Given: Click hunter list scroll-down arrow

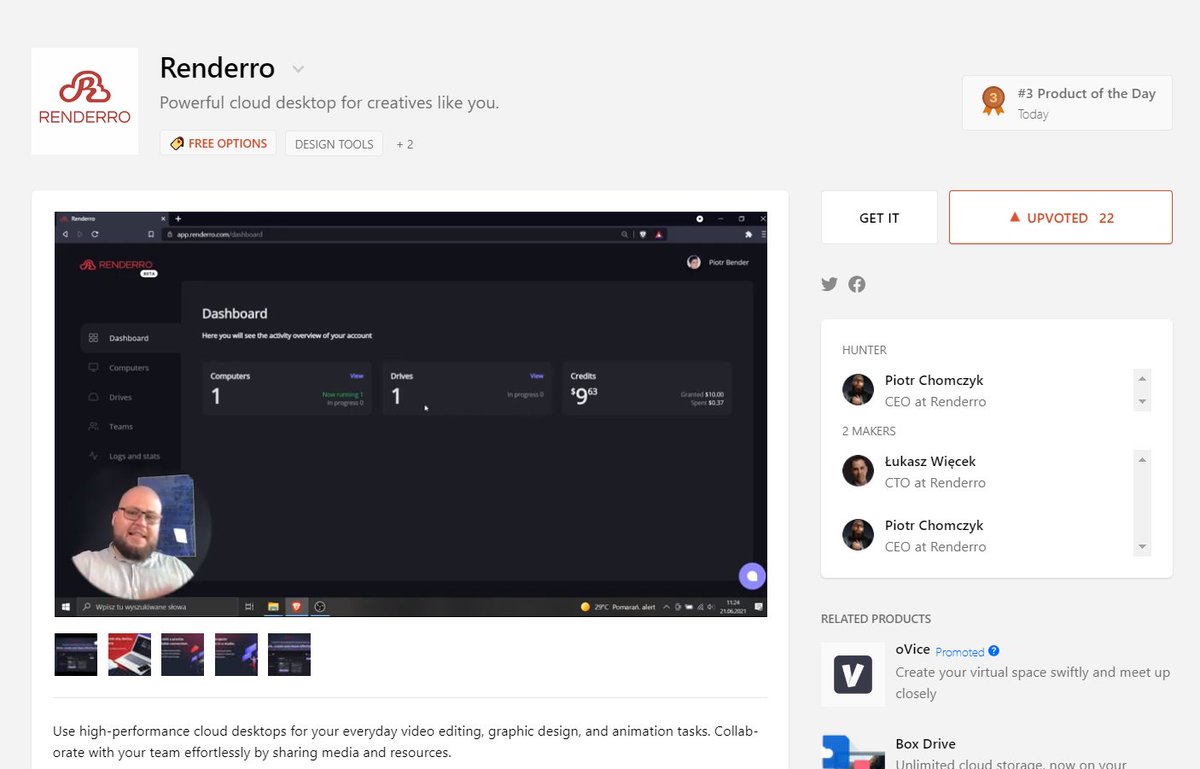Looking at the screenshot, I should point(1142,401).
